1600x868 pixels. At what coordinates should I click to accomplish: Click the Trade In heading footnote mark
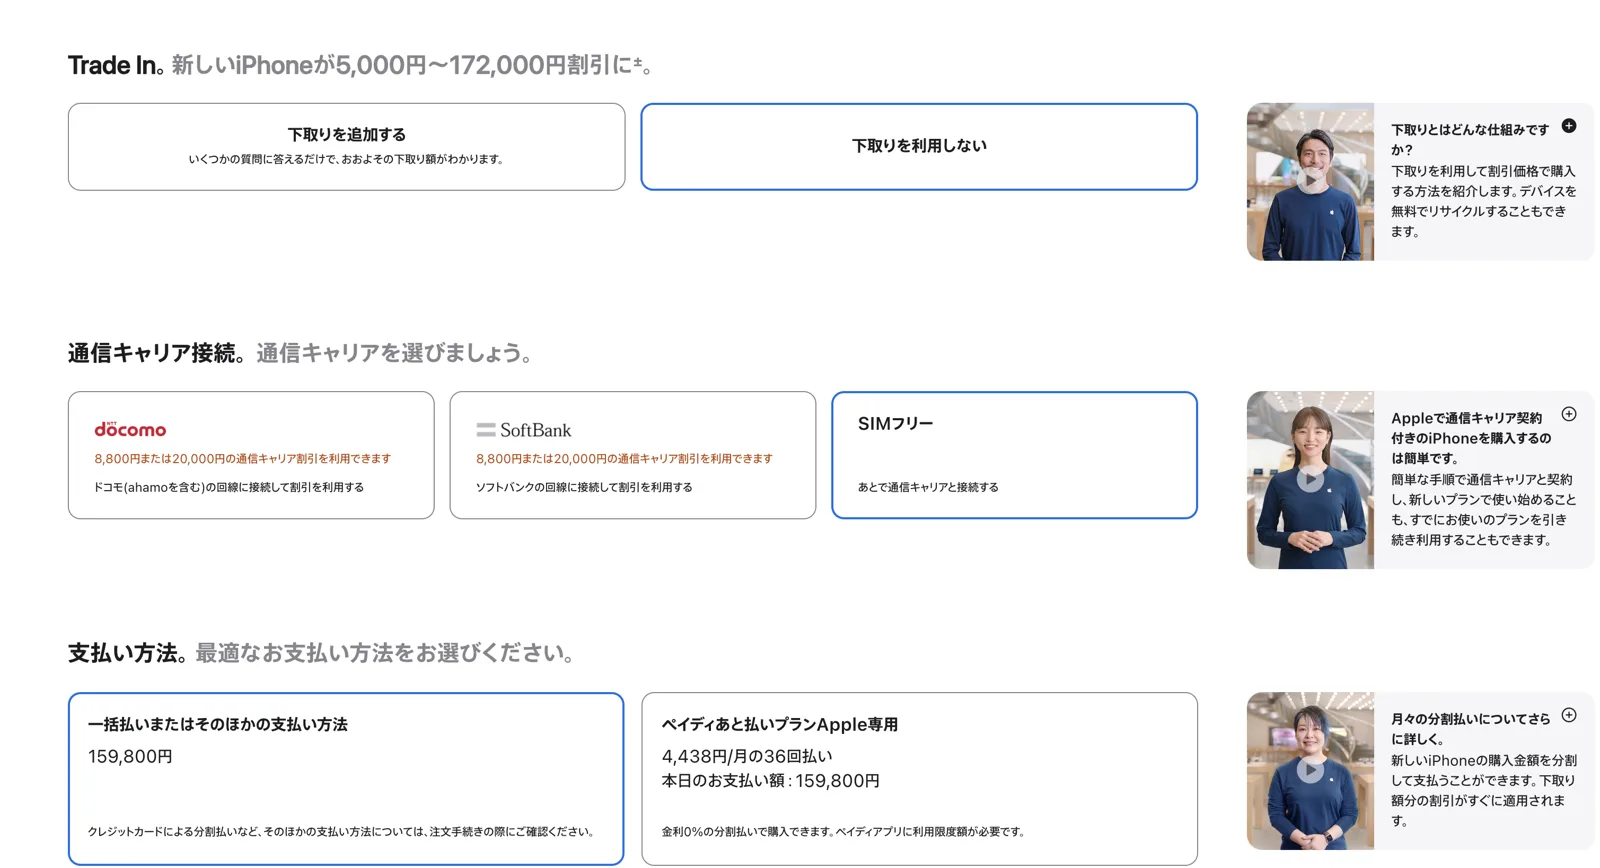coord(638,62)
